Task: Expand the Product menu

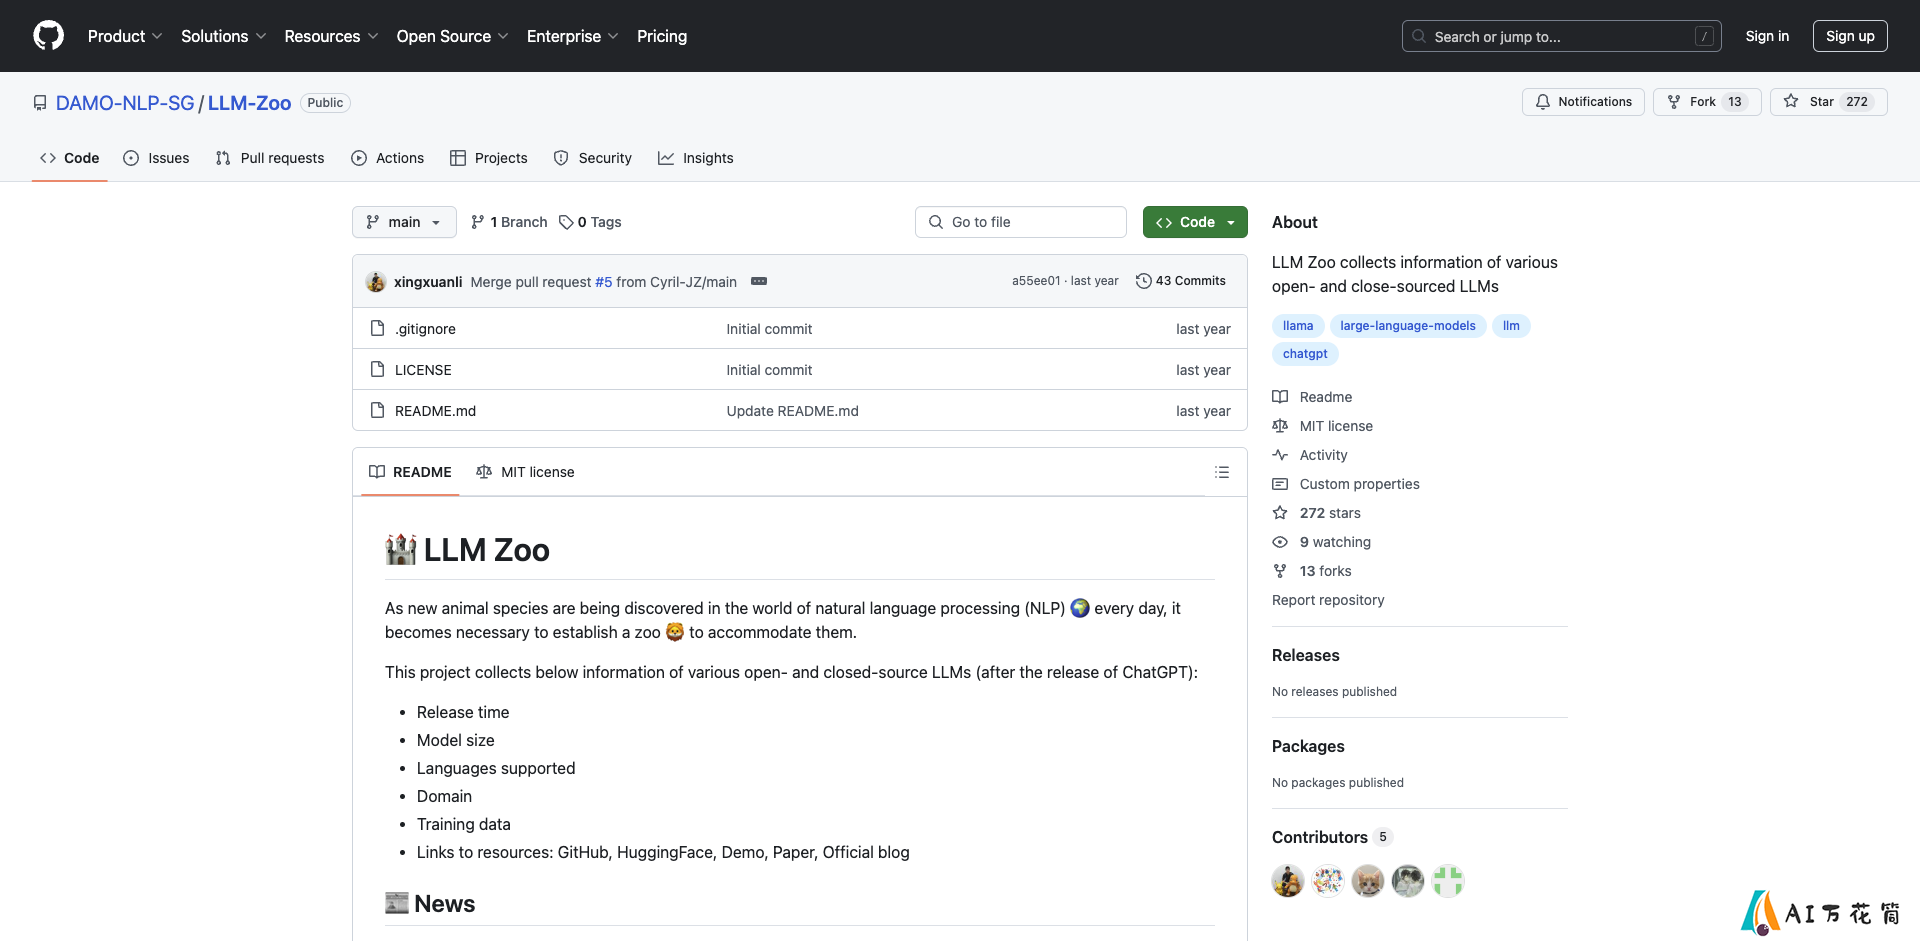Action: point(124,36)
